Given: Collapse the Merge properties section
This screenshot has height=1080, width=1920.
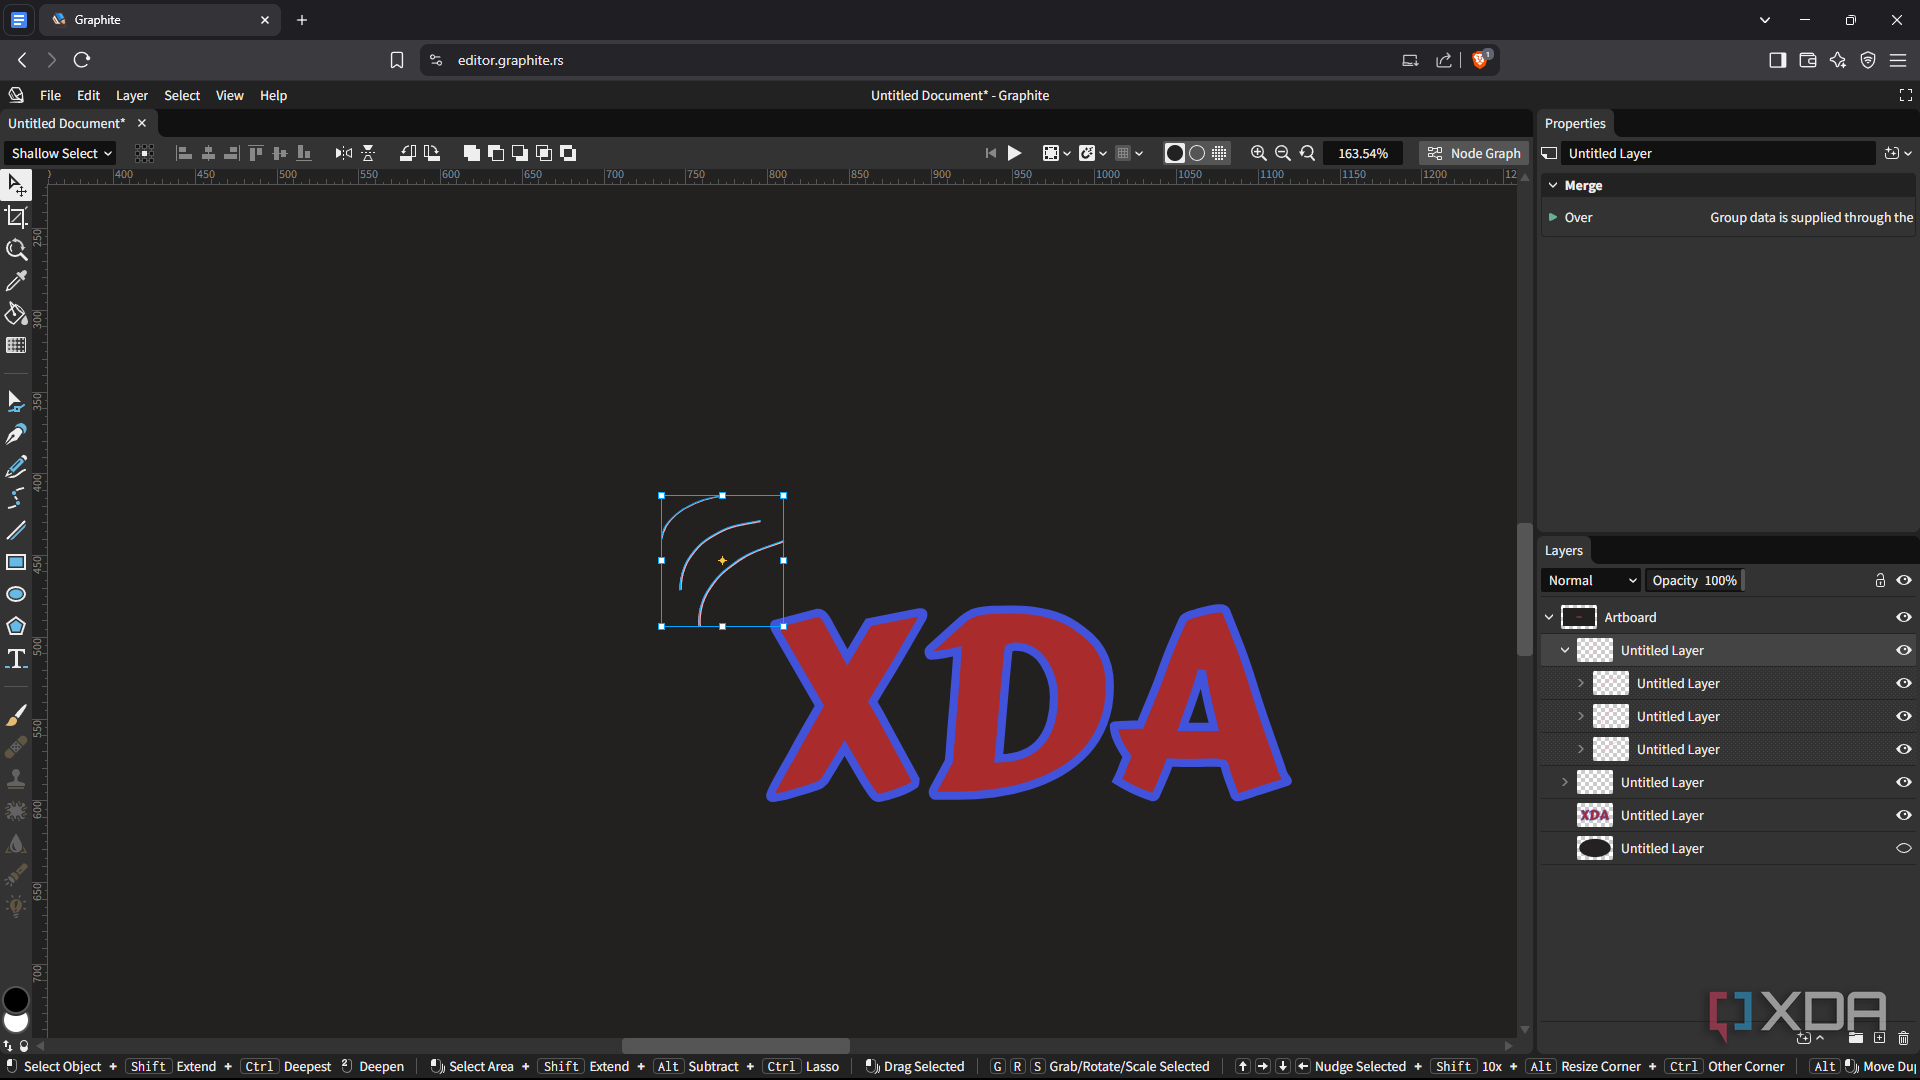Looking at the screenshot, I should [1553, 185].
